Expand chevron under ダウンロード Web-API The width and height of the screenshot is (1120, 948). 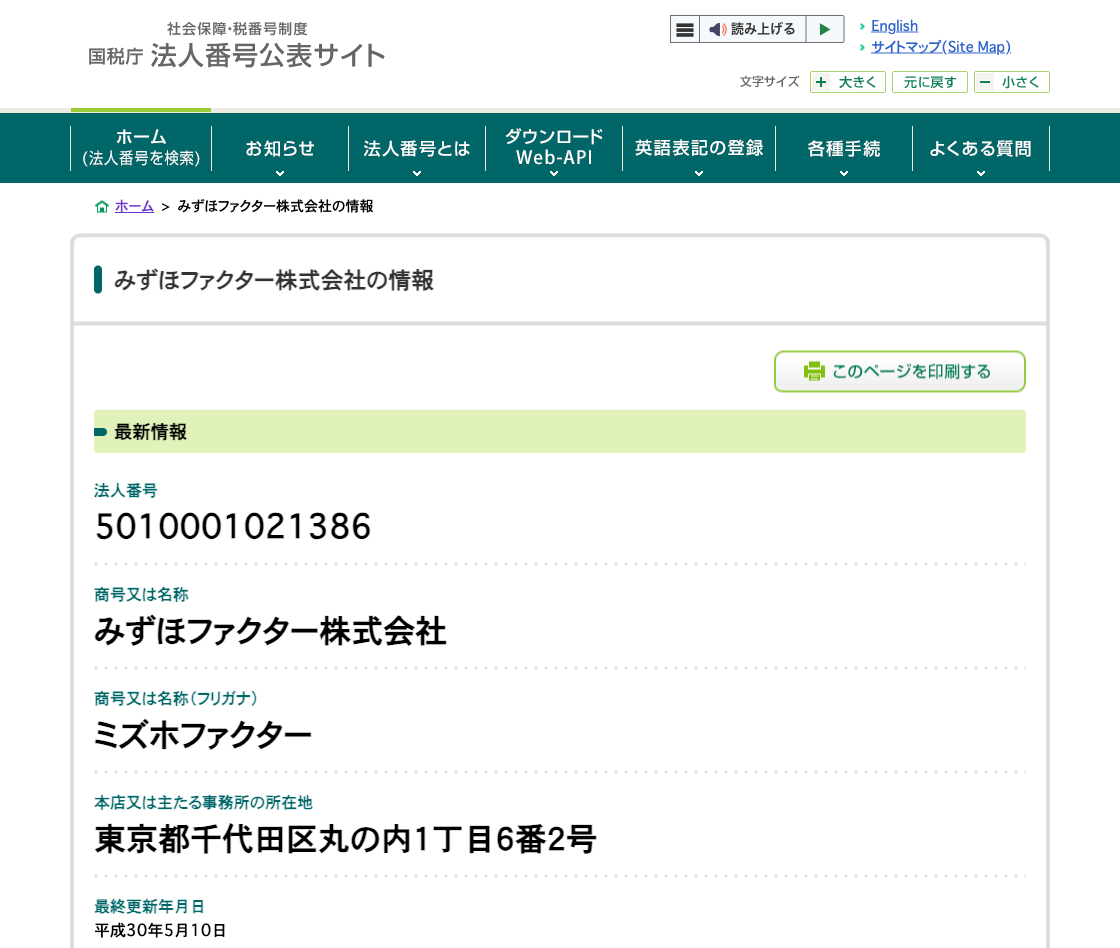click(554, 173)
